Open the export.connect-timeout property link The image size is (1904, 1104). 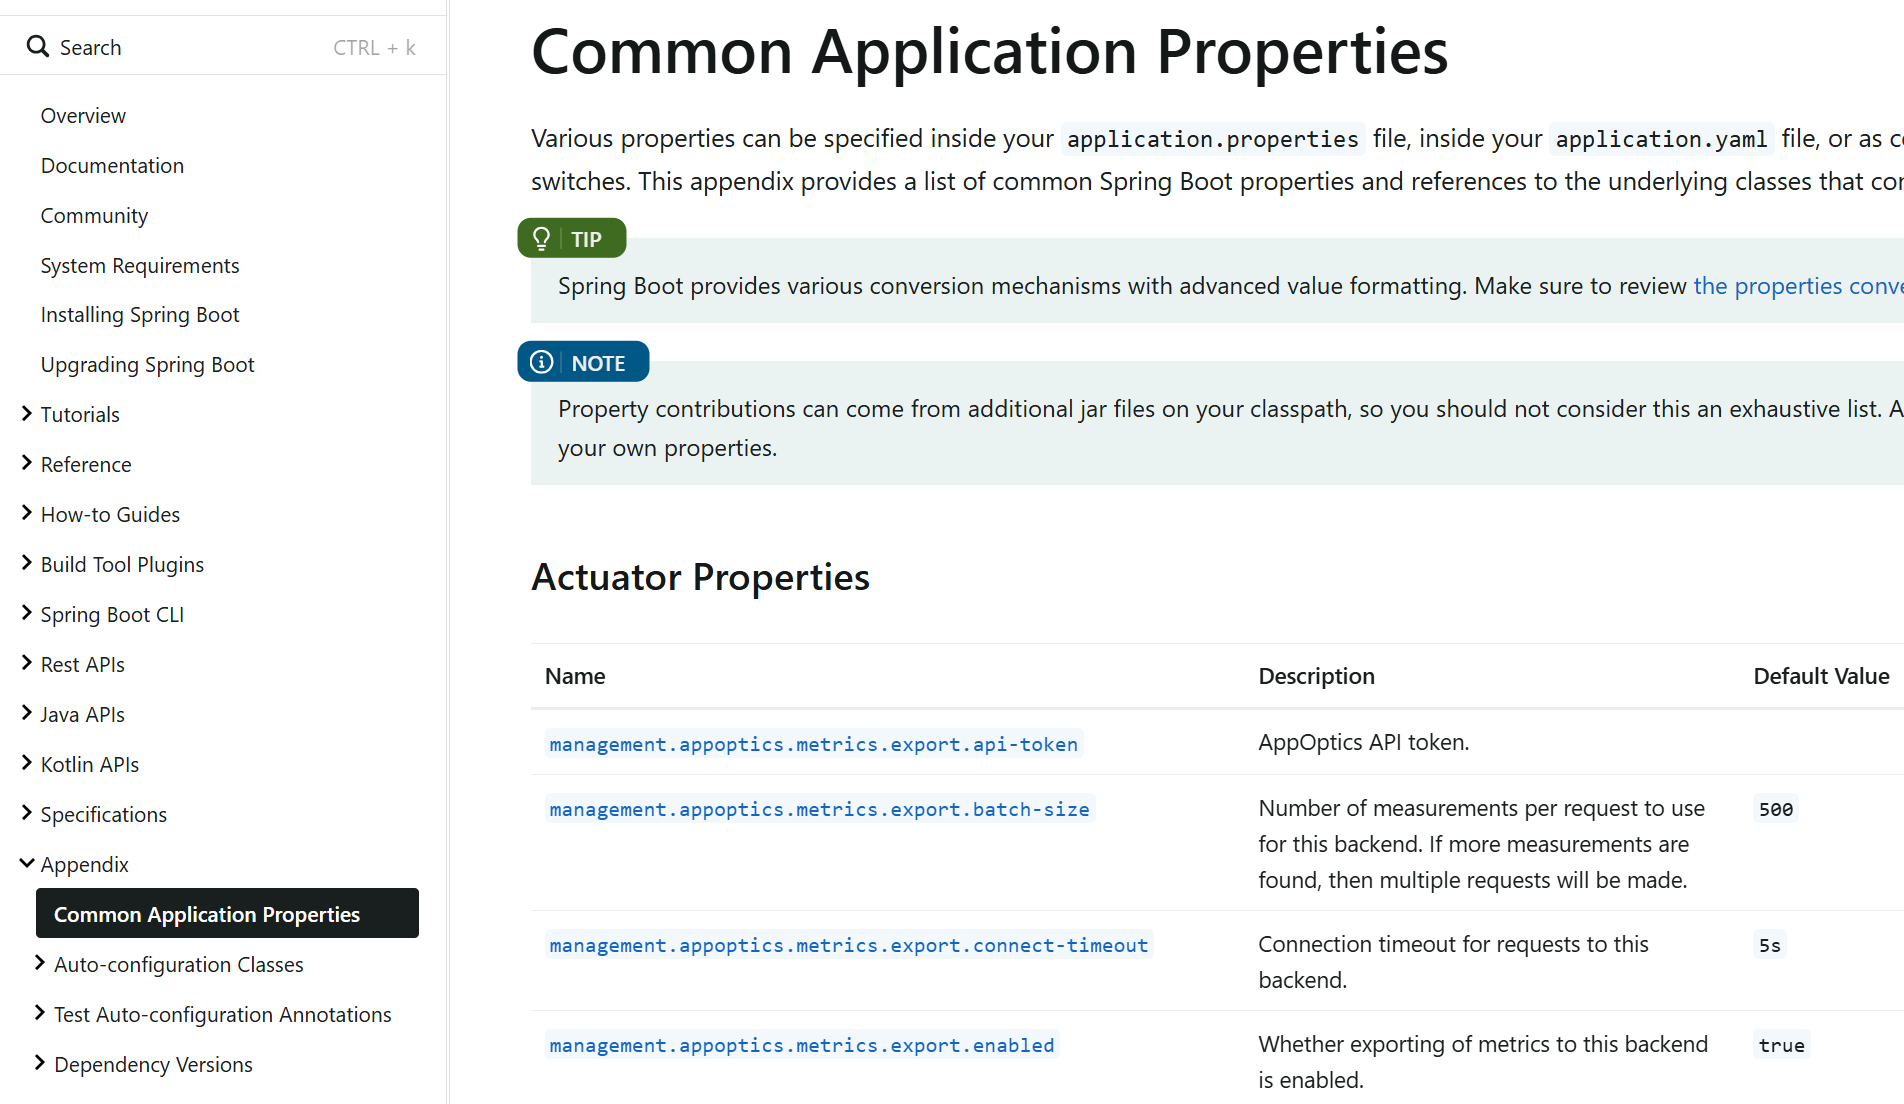click(848, 945)
